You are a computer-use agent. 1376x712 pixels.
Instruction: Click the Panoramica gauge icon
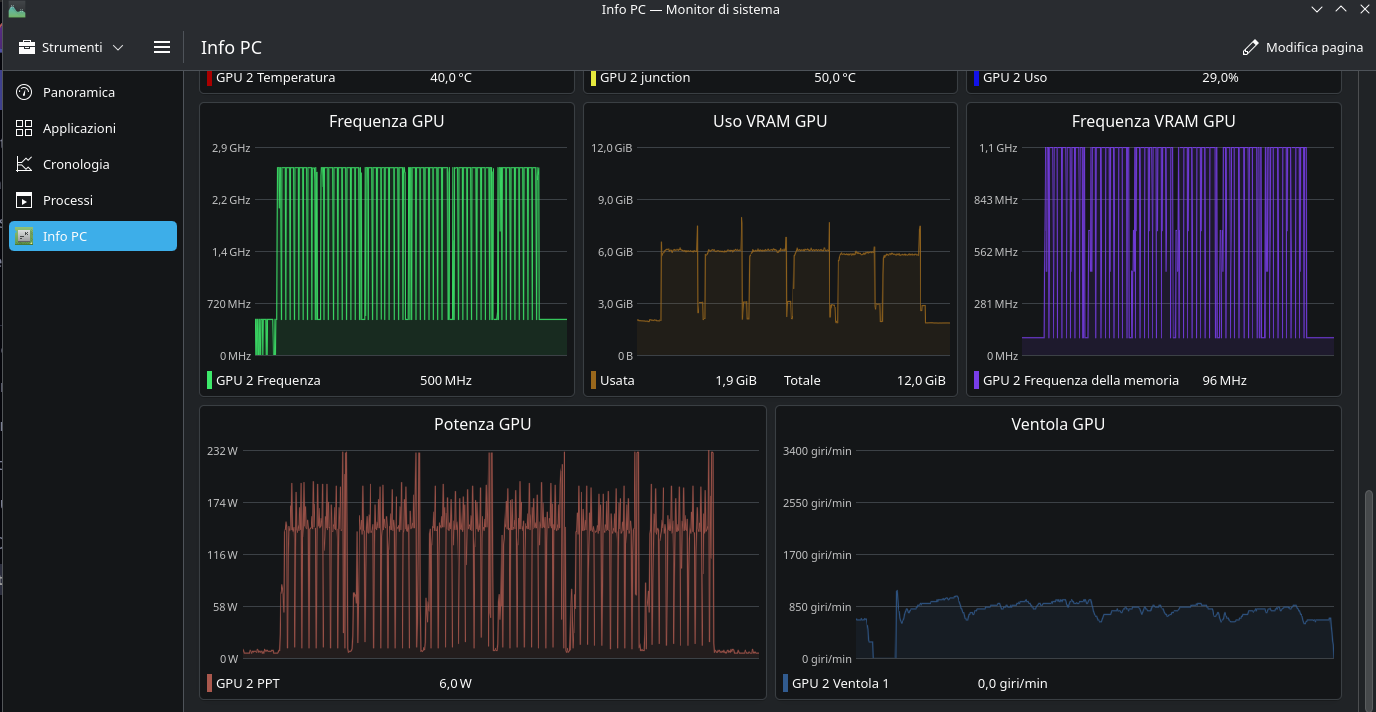(x=25, y=92)
